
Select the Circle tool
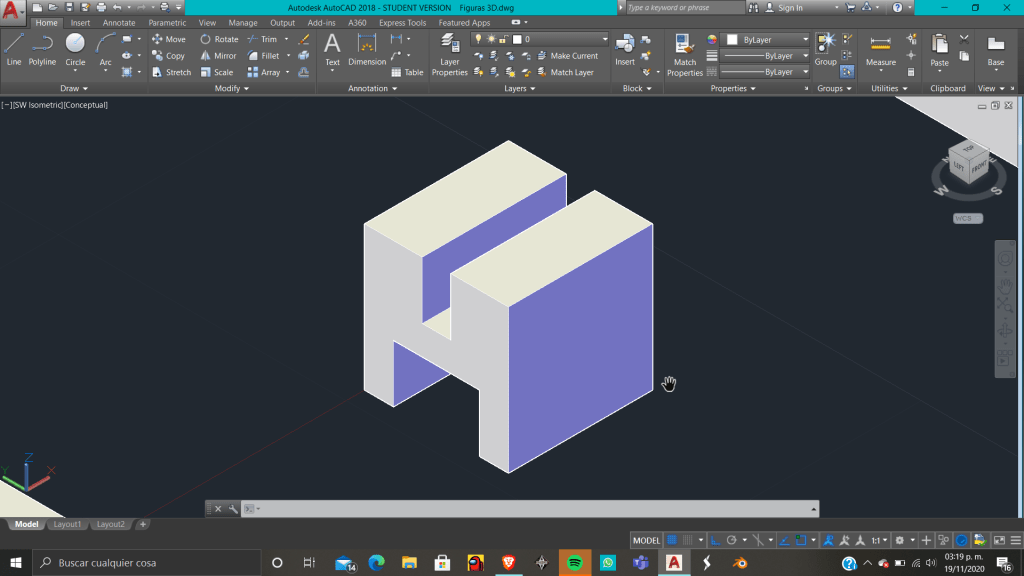click(75, 49)
